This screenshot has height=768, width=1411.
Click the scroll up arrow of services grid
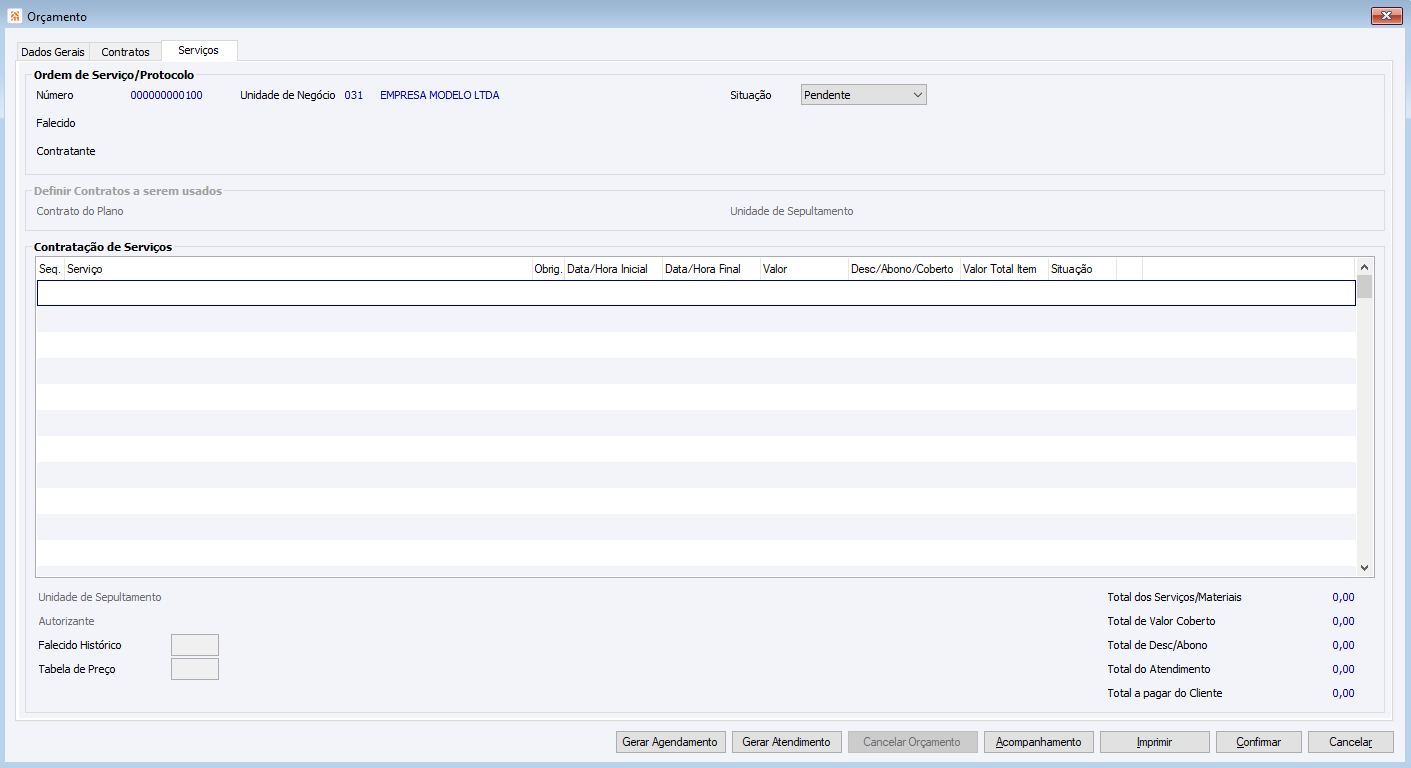pyautogui.click(x=1364, y=267)
